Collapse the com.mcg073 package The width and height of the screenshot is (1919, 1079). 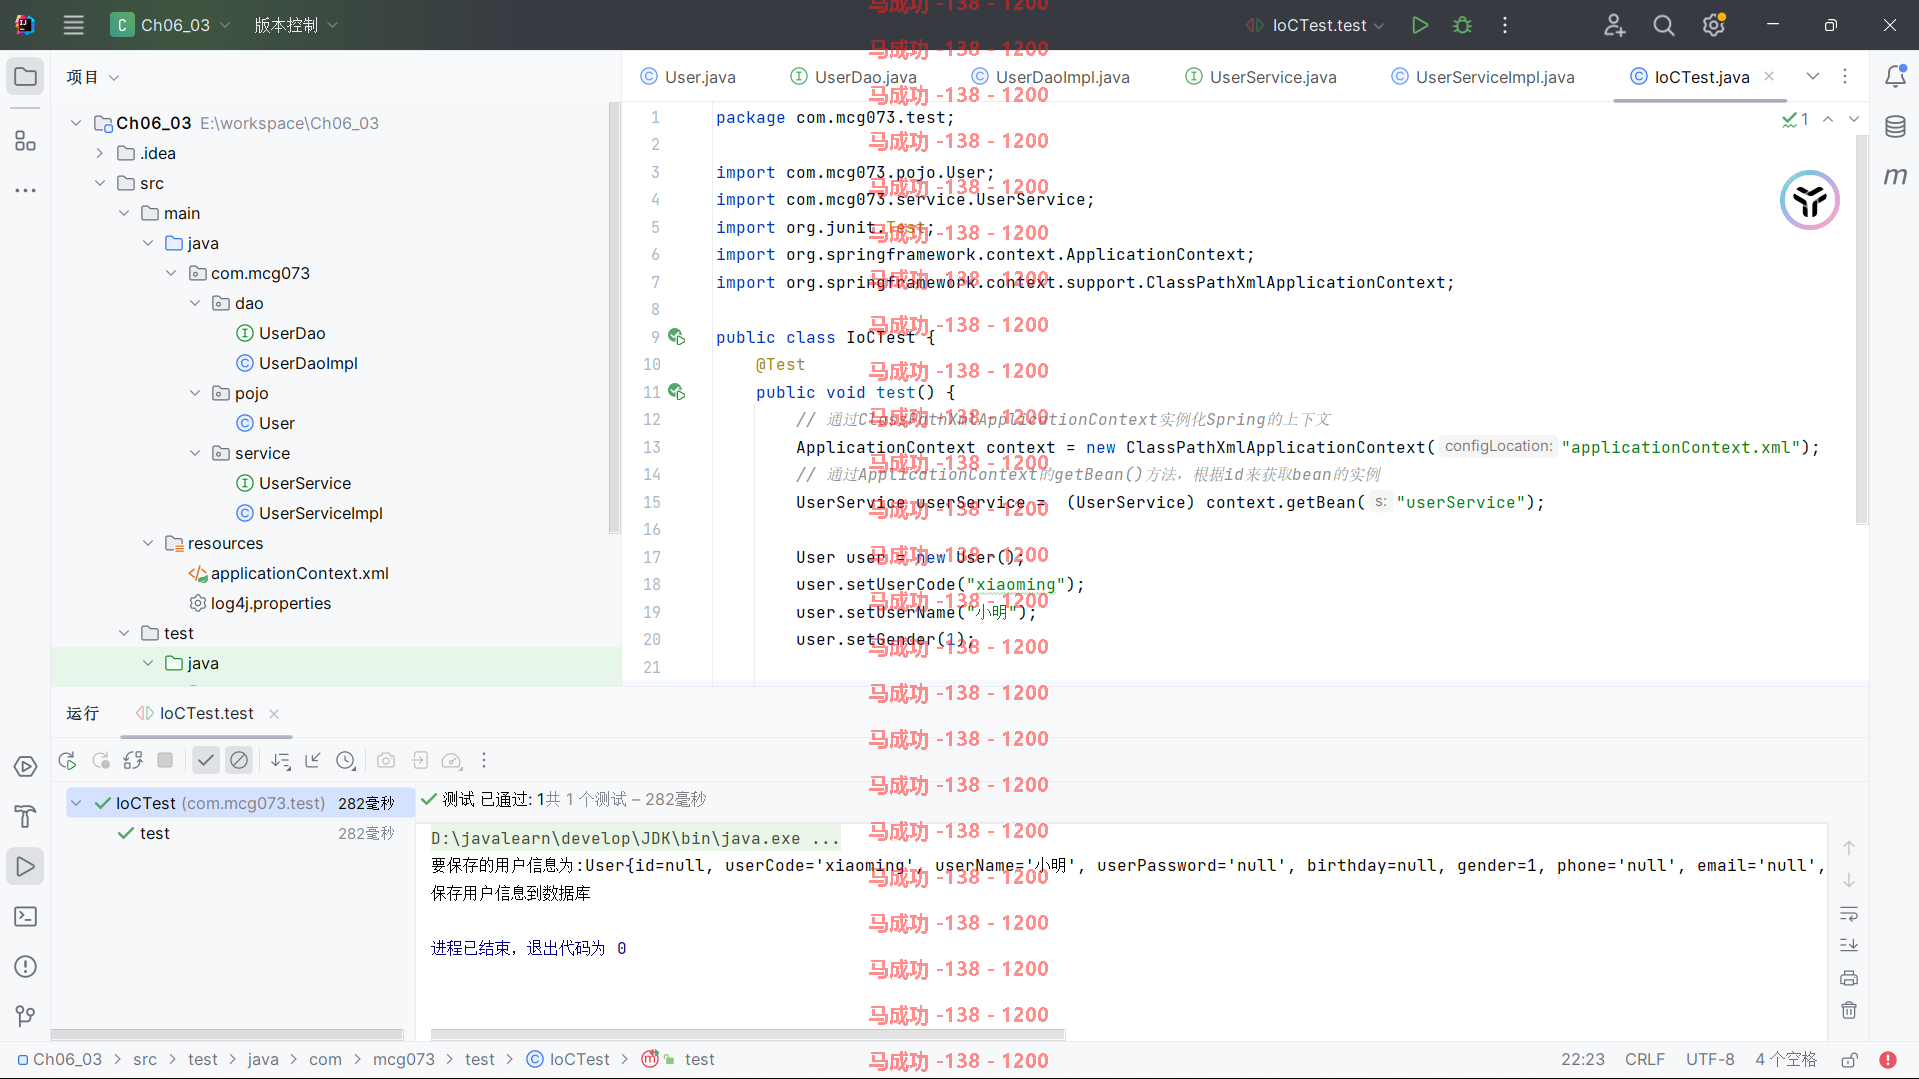(171, 273)
